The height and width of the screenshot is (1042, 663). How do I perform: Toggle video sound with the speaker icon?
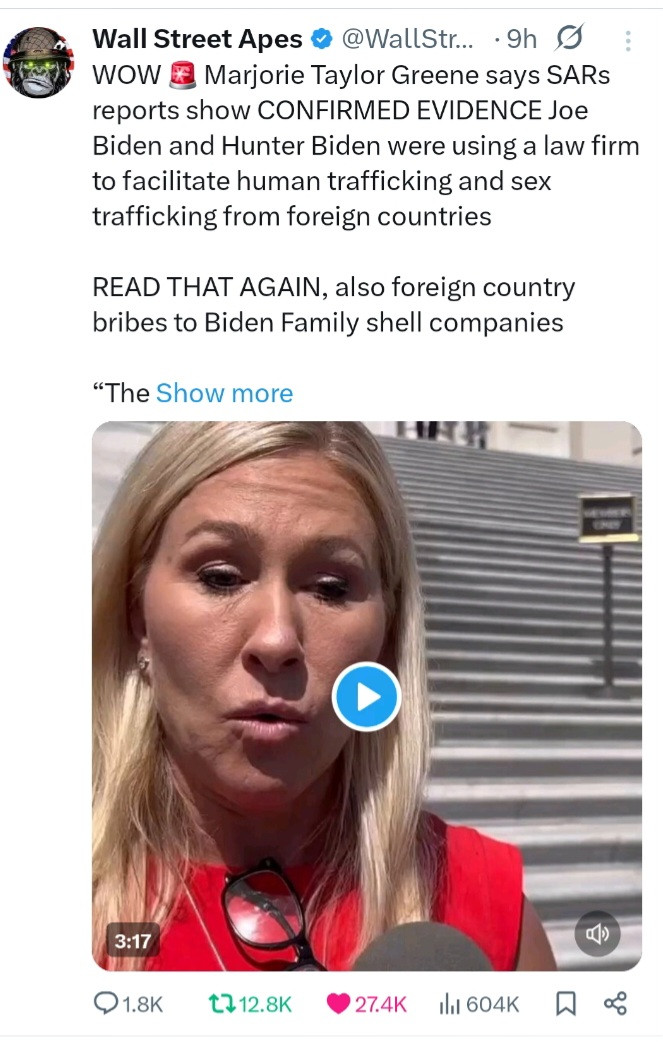point(597,934)
